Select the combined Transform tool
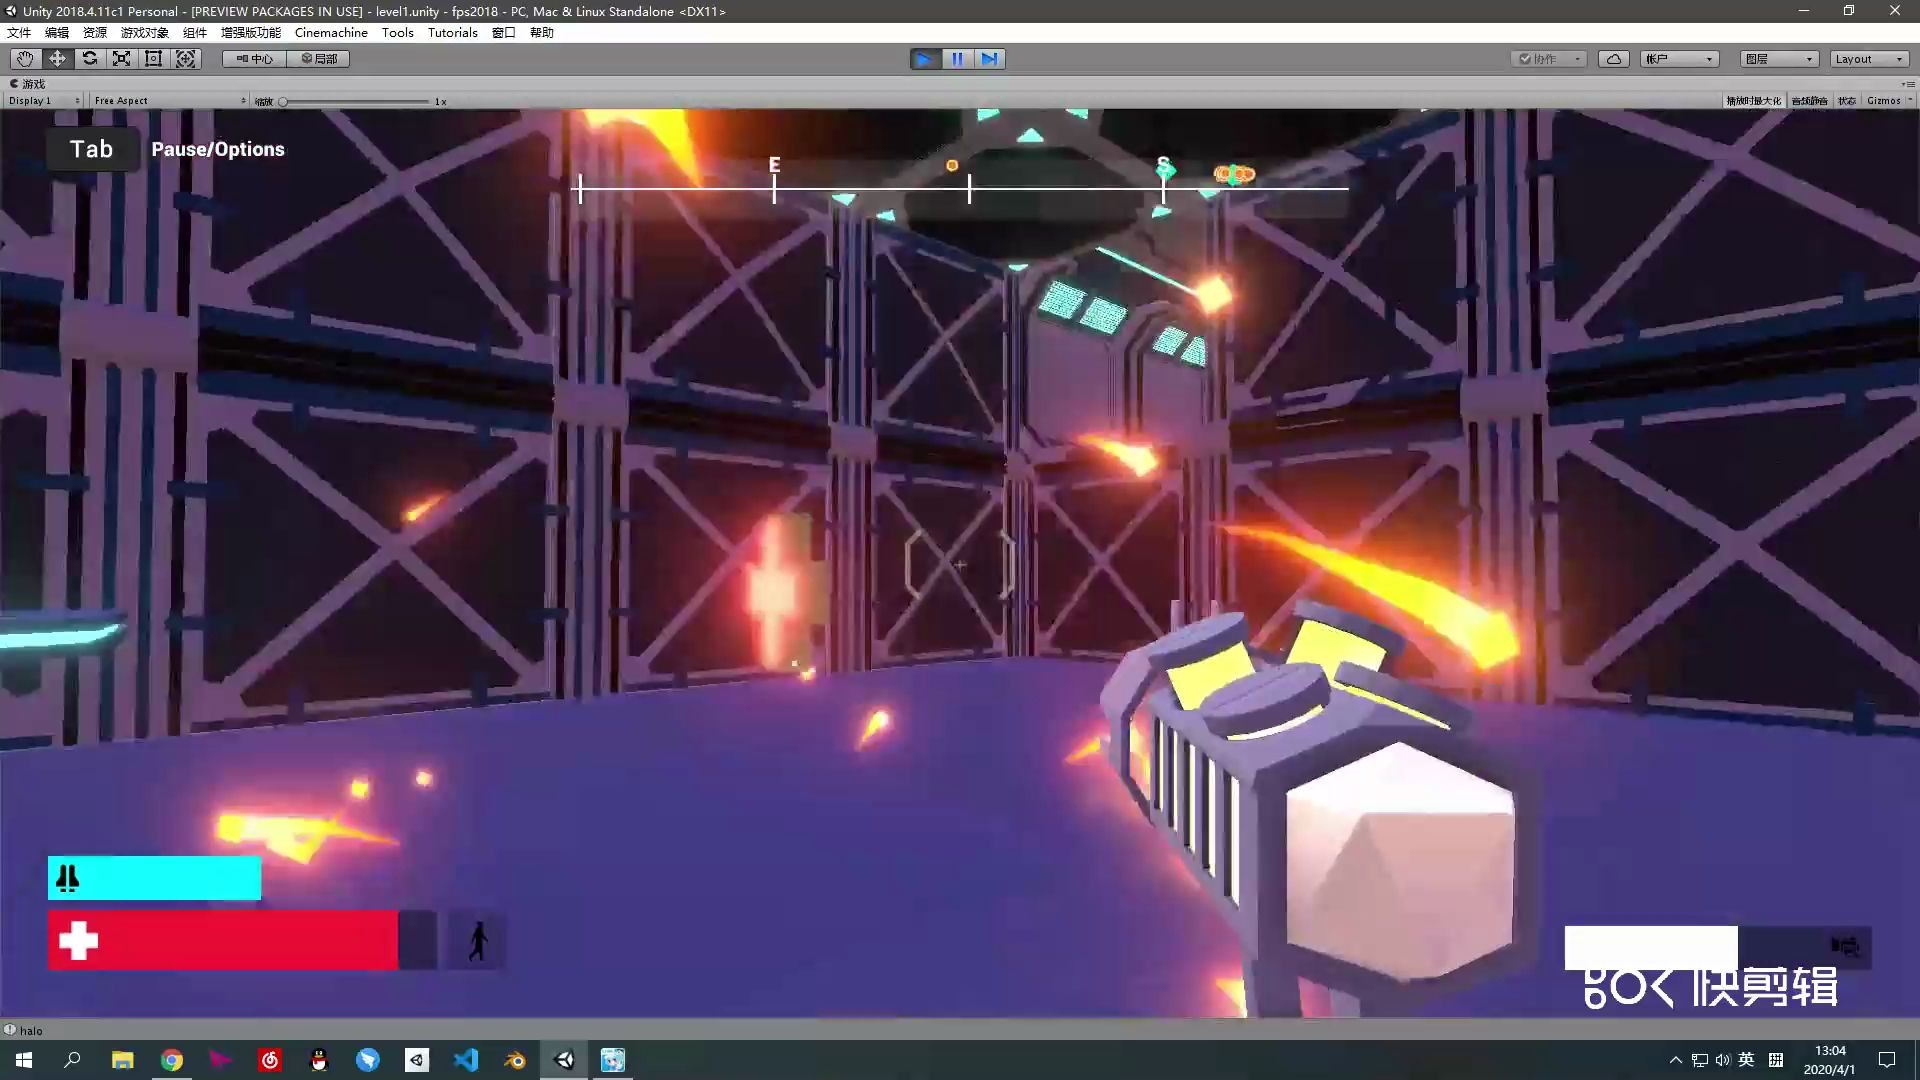The width and height of the screenshot is (1920, 1080). (x=186, y=59)
